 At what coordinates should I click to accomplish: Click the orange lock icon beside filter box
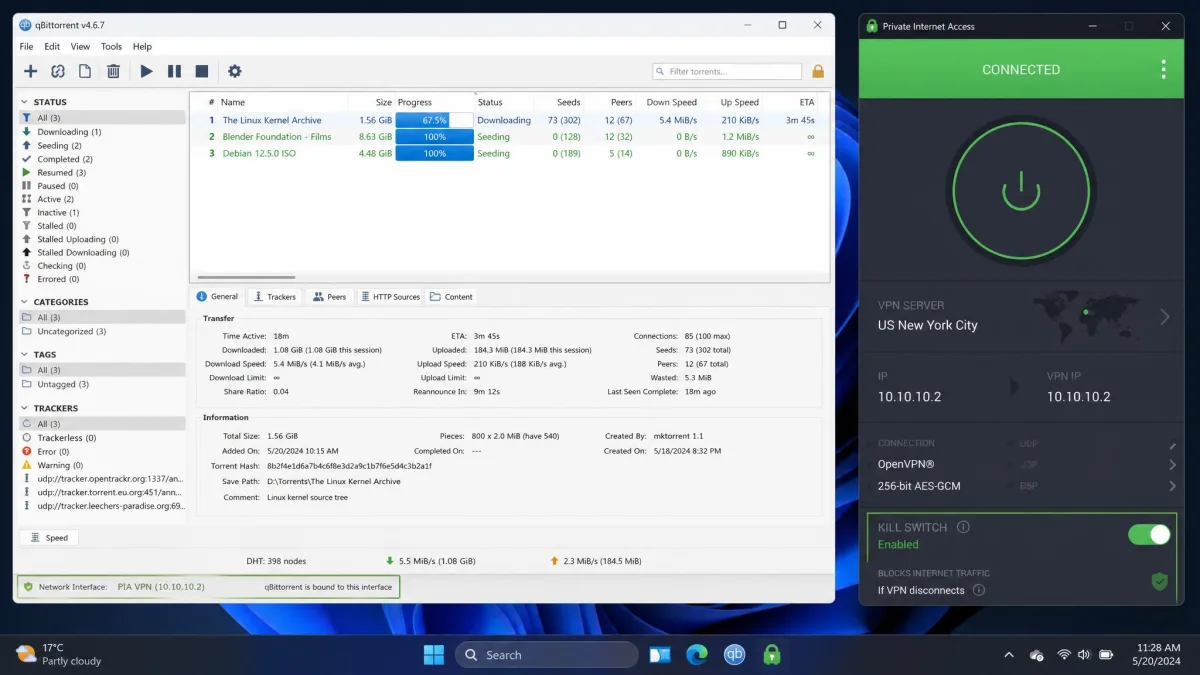818,71
